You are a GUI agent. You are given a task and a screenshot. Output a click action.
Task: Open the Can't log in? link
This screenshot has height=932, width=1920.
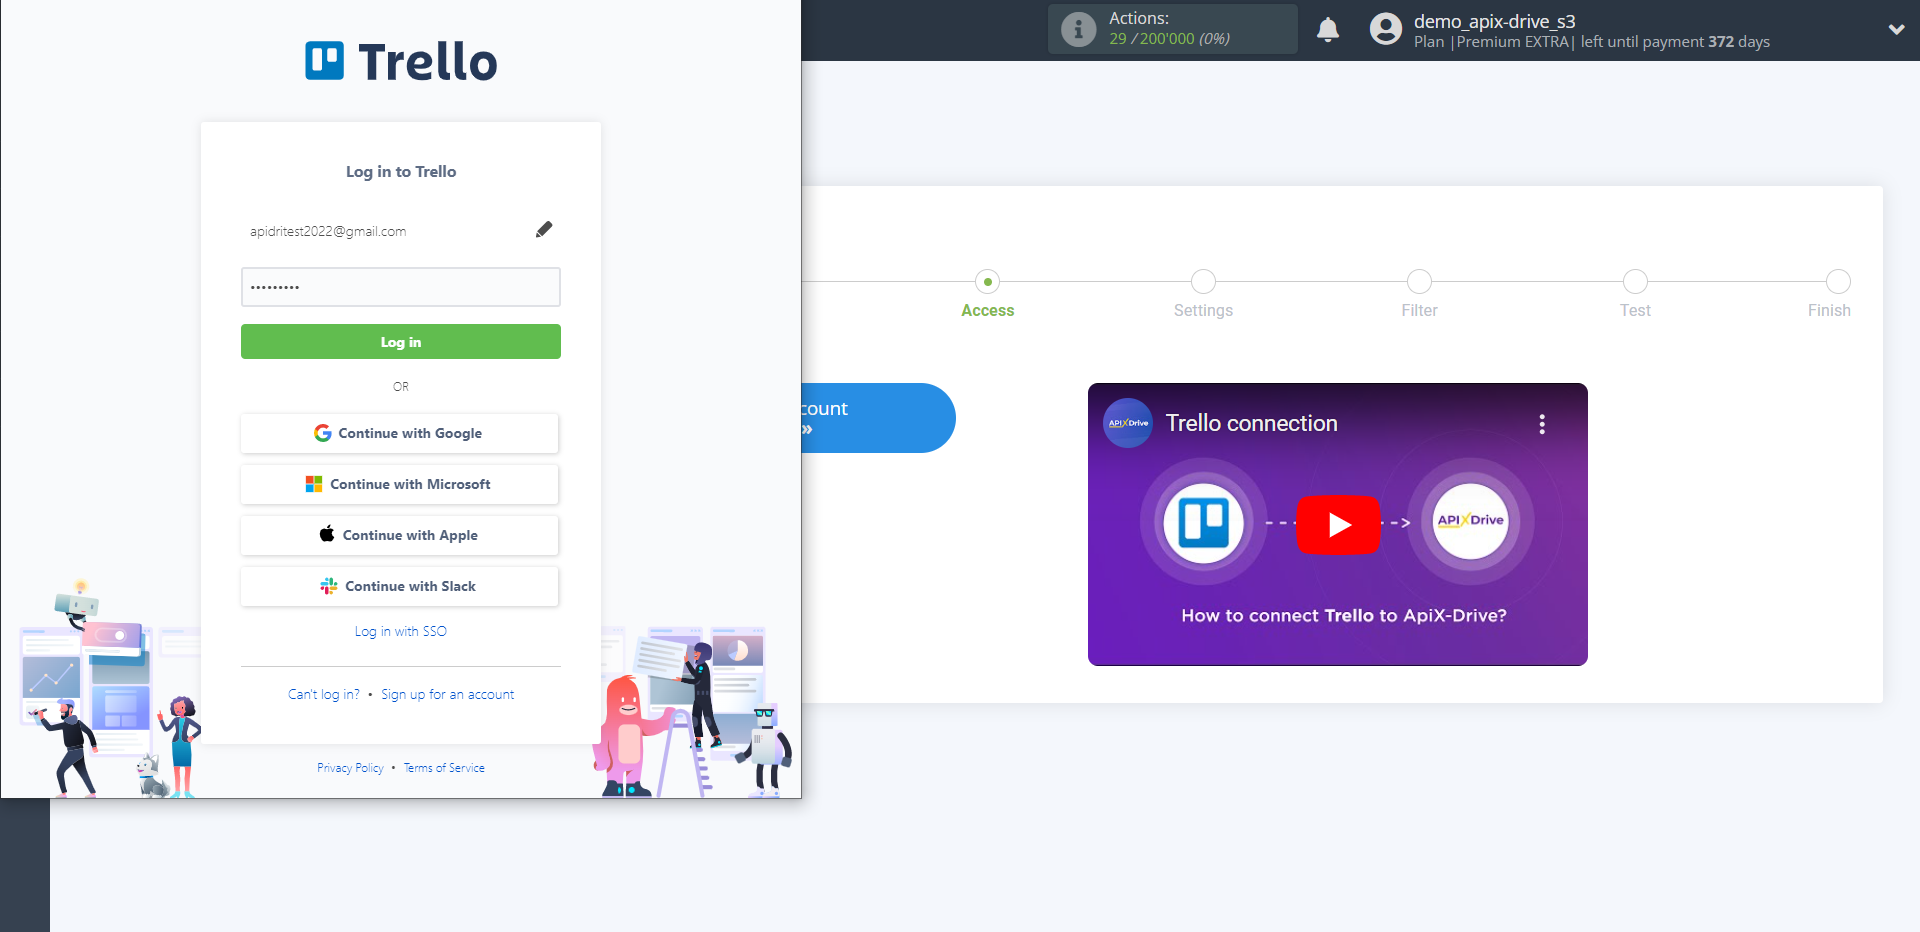(324, 694)
